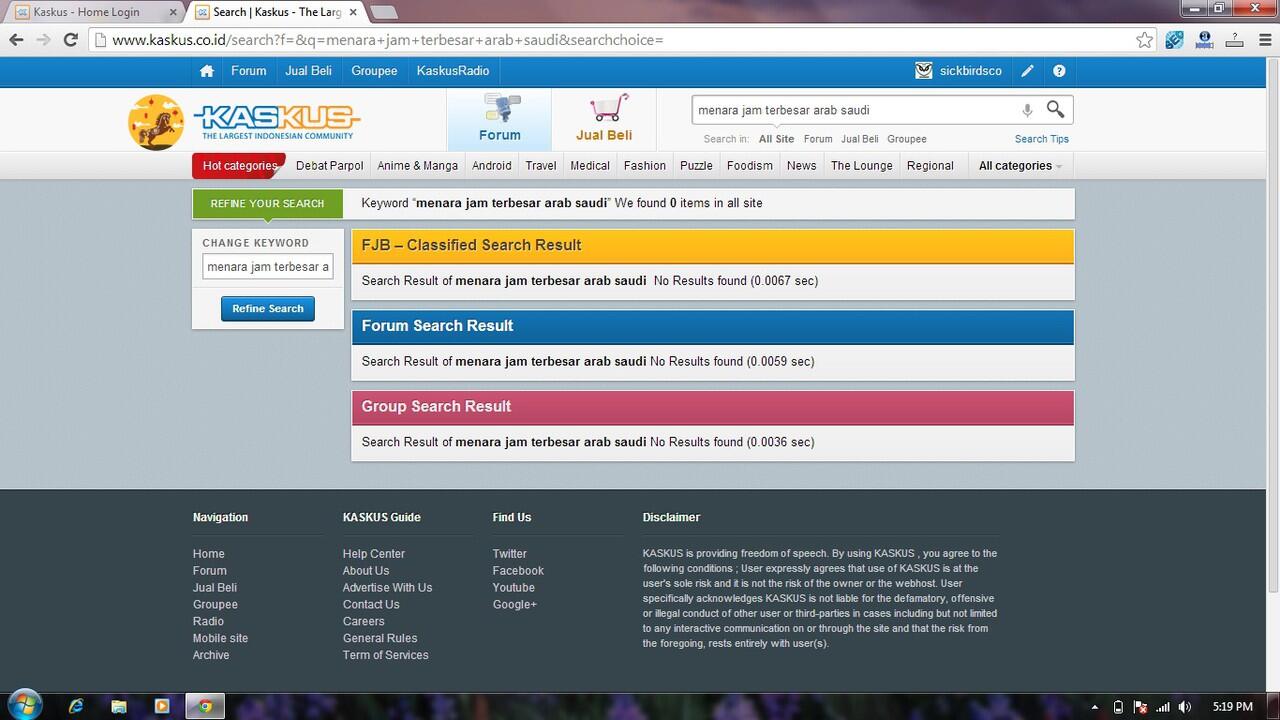Select Forum search scope

(x=818, y=139)
